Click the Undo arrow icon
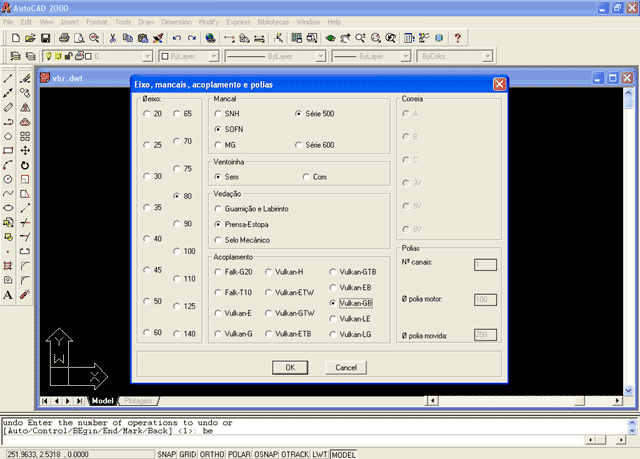The image size is (640, 459). click(x=177, y=38)
